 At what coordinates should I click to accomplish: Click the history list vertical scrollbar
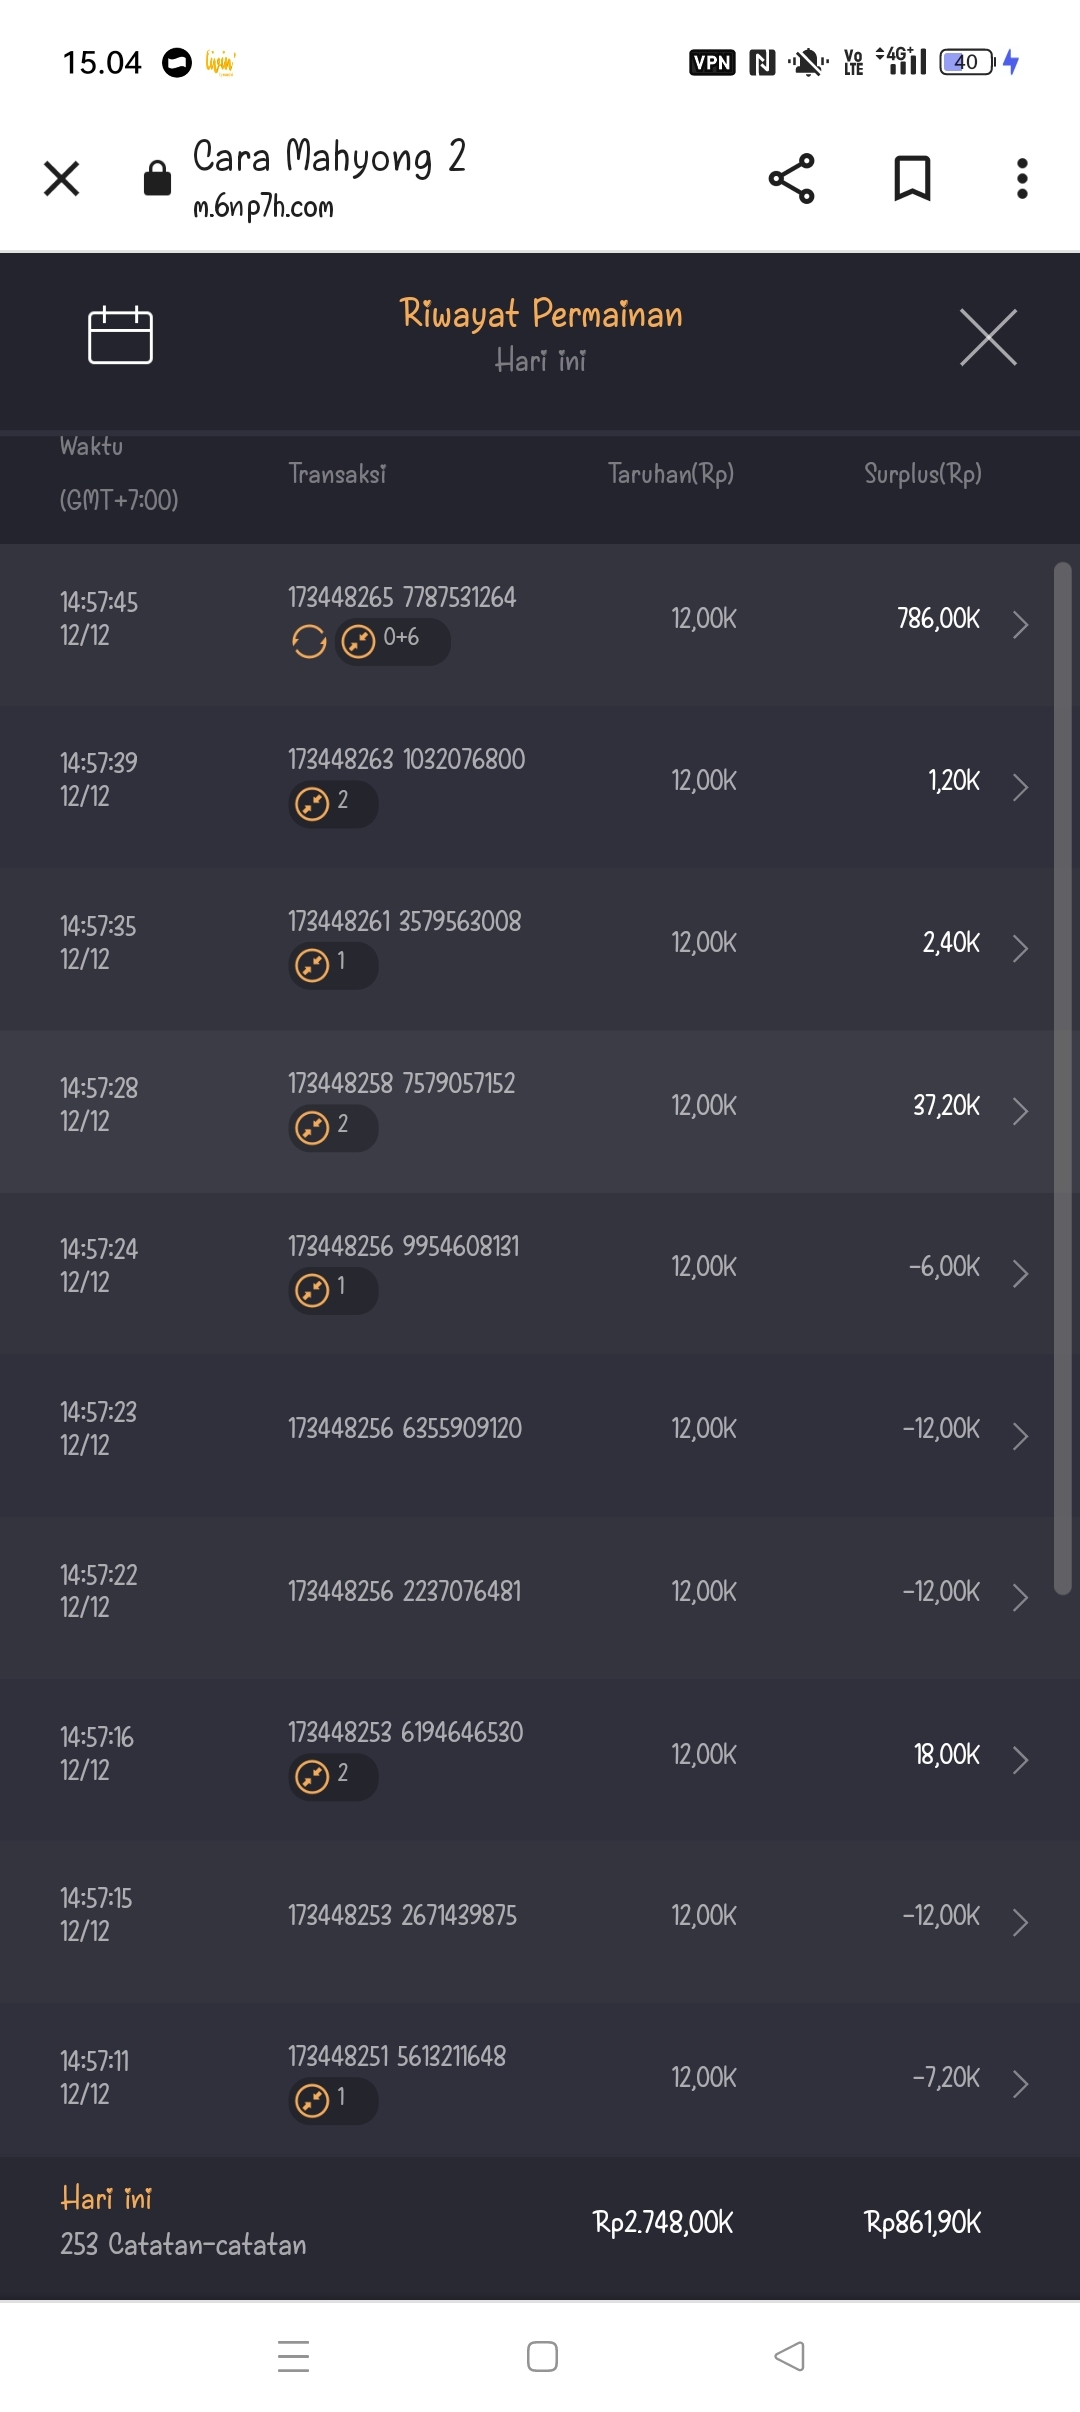[1062, 1078]
